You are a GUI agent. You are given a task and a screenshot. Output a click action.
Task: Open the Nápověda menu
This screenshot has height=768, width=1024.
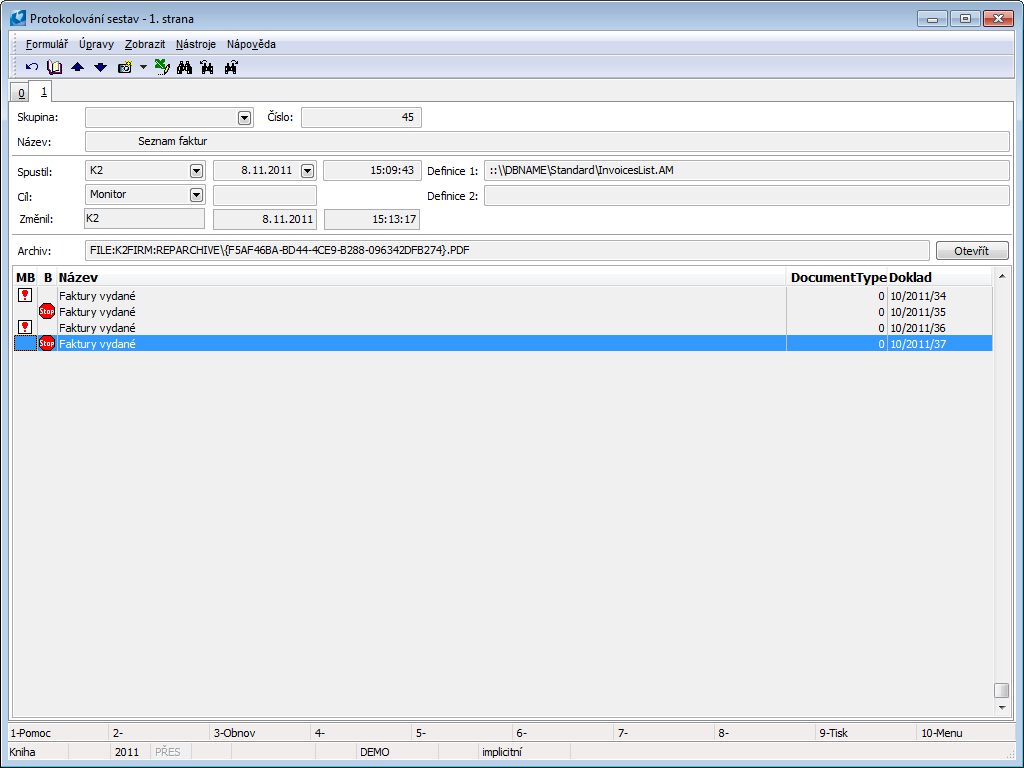(x=251, y=44)
